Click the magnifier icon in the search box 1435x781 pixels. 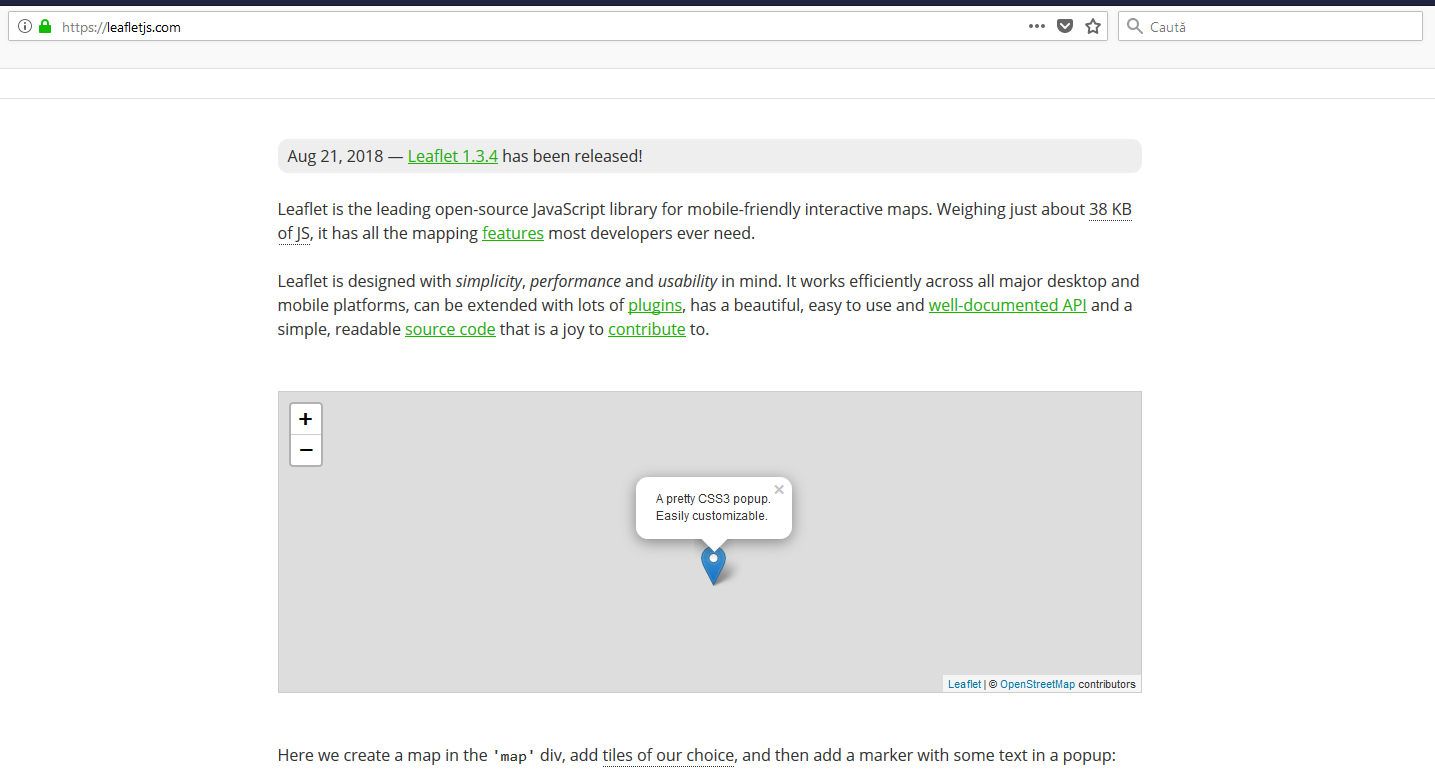pos(1134,26)
